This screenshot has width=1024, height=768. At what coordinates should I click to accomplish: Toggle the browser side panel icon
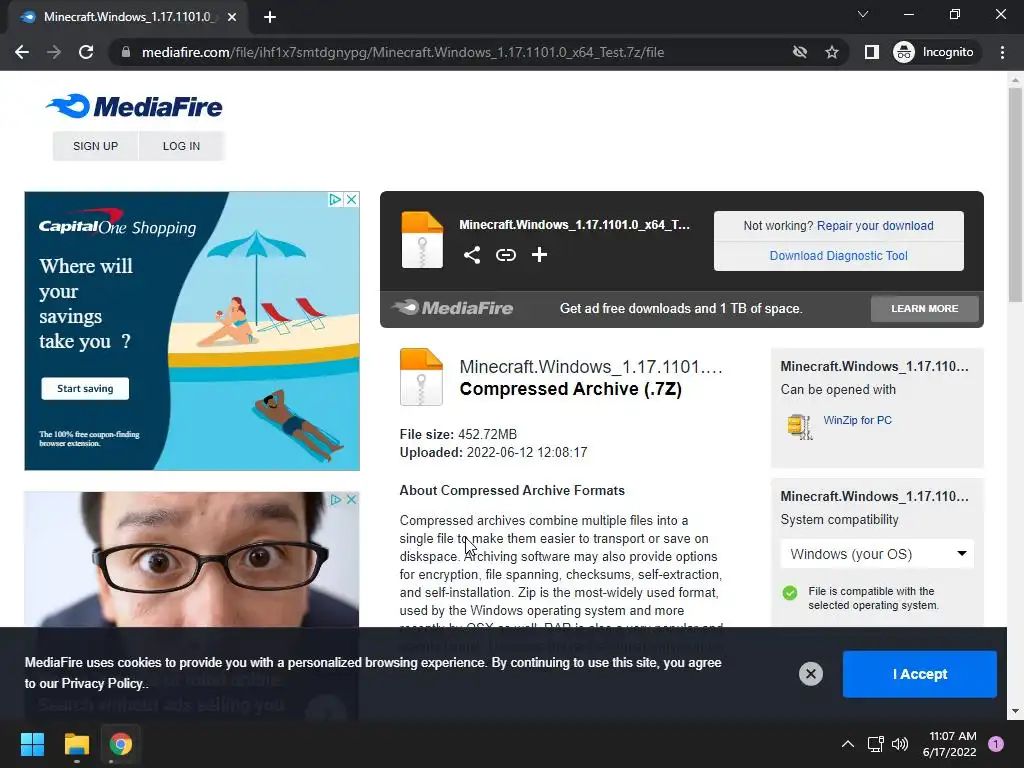tap(871, 52)
